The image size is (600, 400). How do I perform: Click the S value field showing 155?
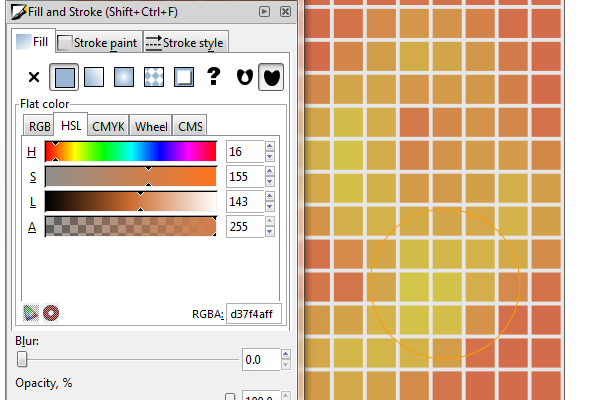[245, 176]
